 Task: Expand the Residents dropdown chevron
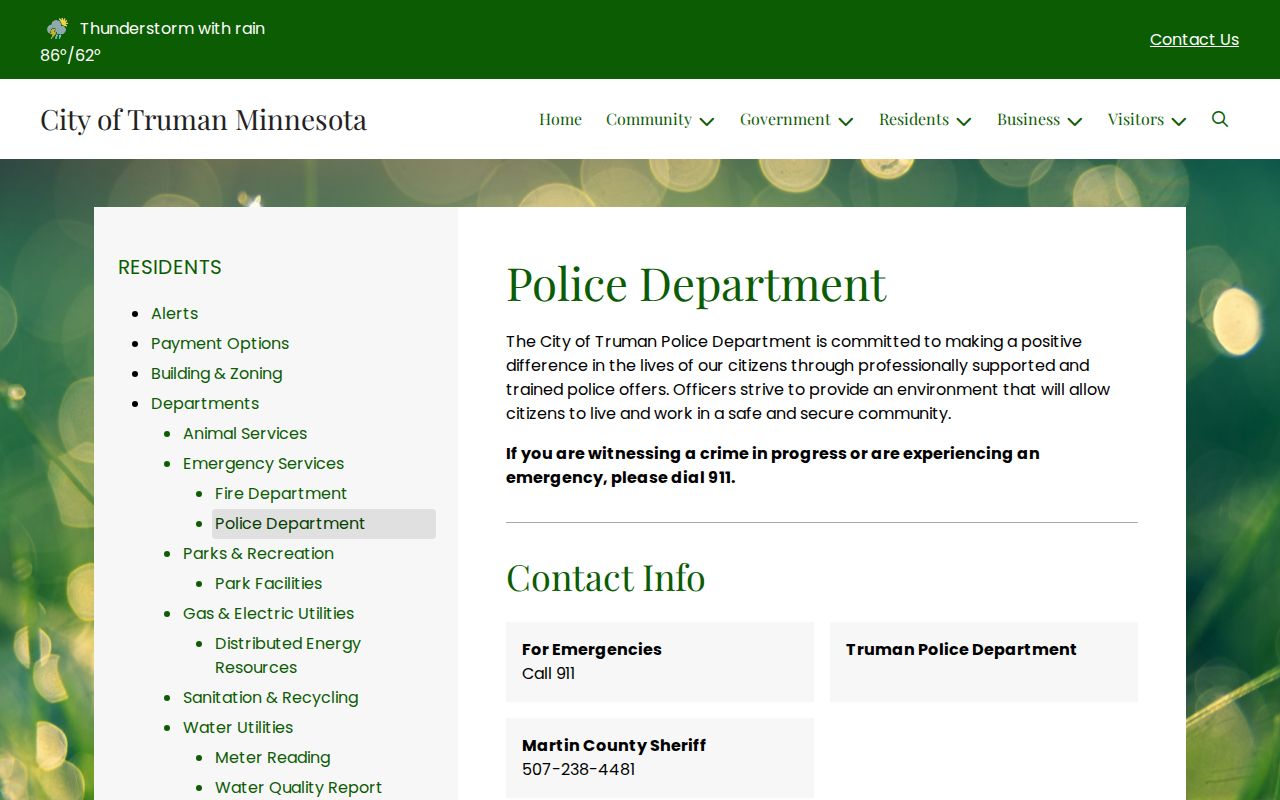pyautogui.click(x=964, y=121)
